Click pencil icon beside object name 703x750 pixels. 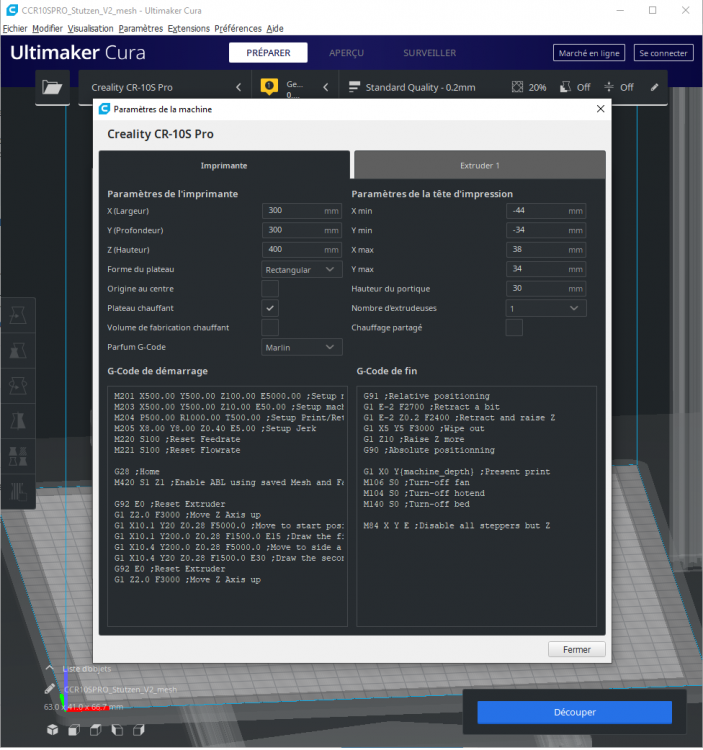tap(50, 689)
